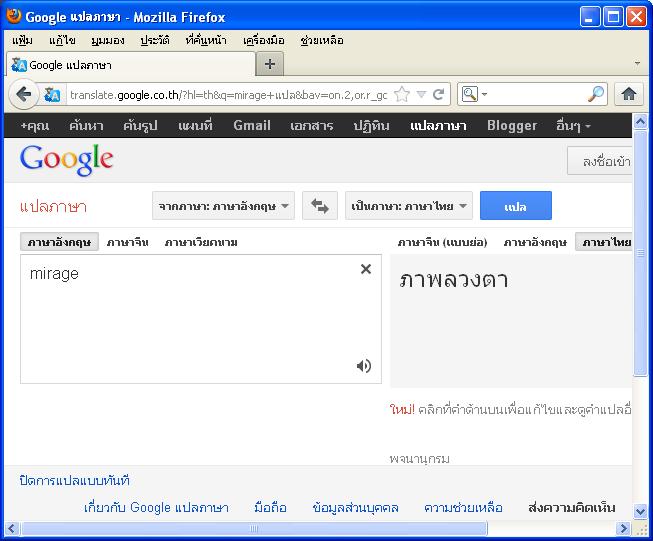
Task: Select source language ภาษาอังกฤษ quick button
Action: tap(59, 242)
